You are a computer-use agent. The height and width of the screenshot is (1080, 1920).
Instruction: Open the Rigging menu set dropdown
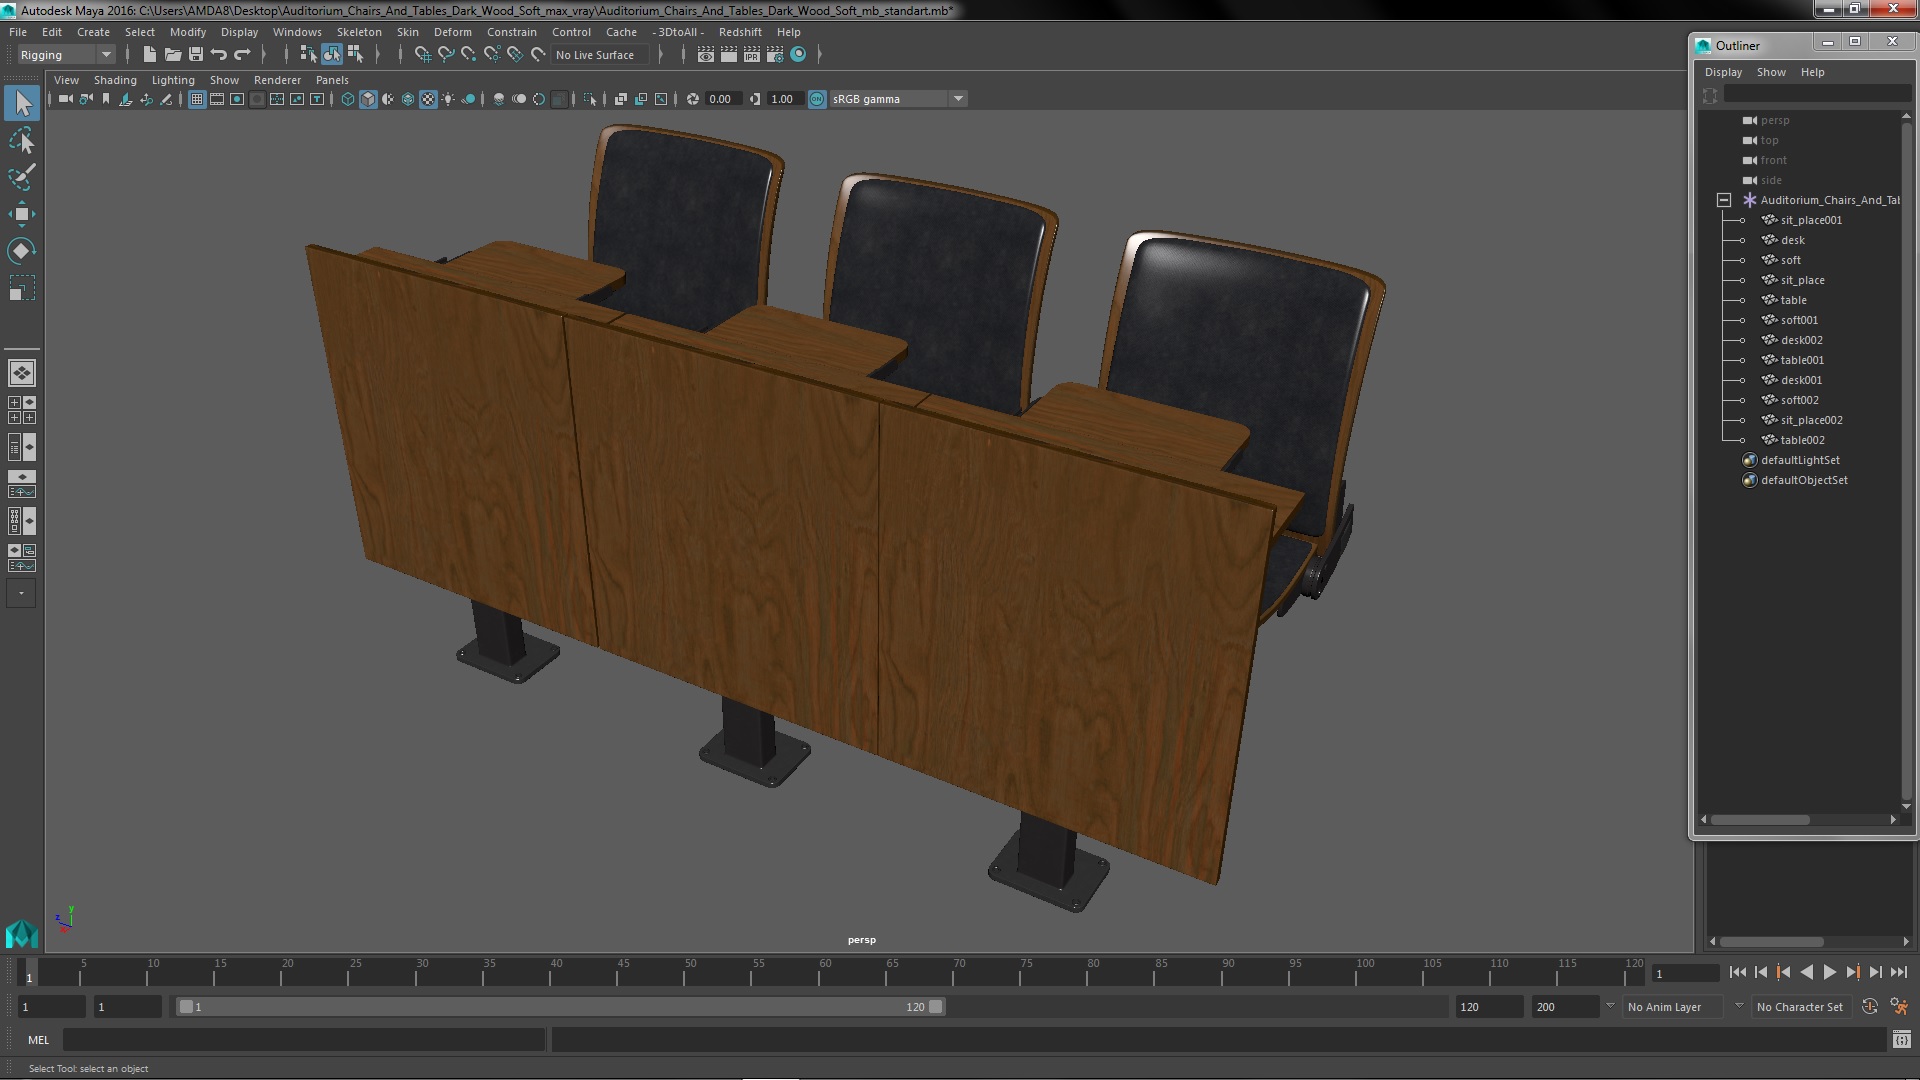click(66, 55)
